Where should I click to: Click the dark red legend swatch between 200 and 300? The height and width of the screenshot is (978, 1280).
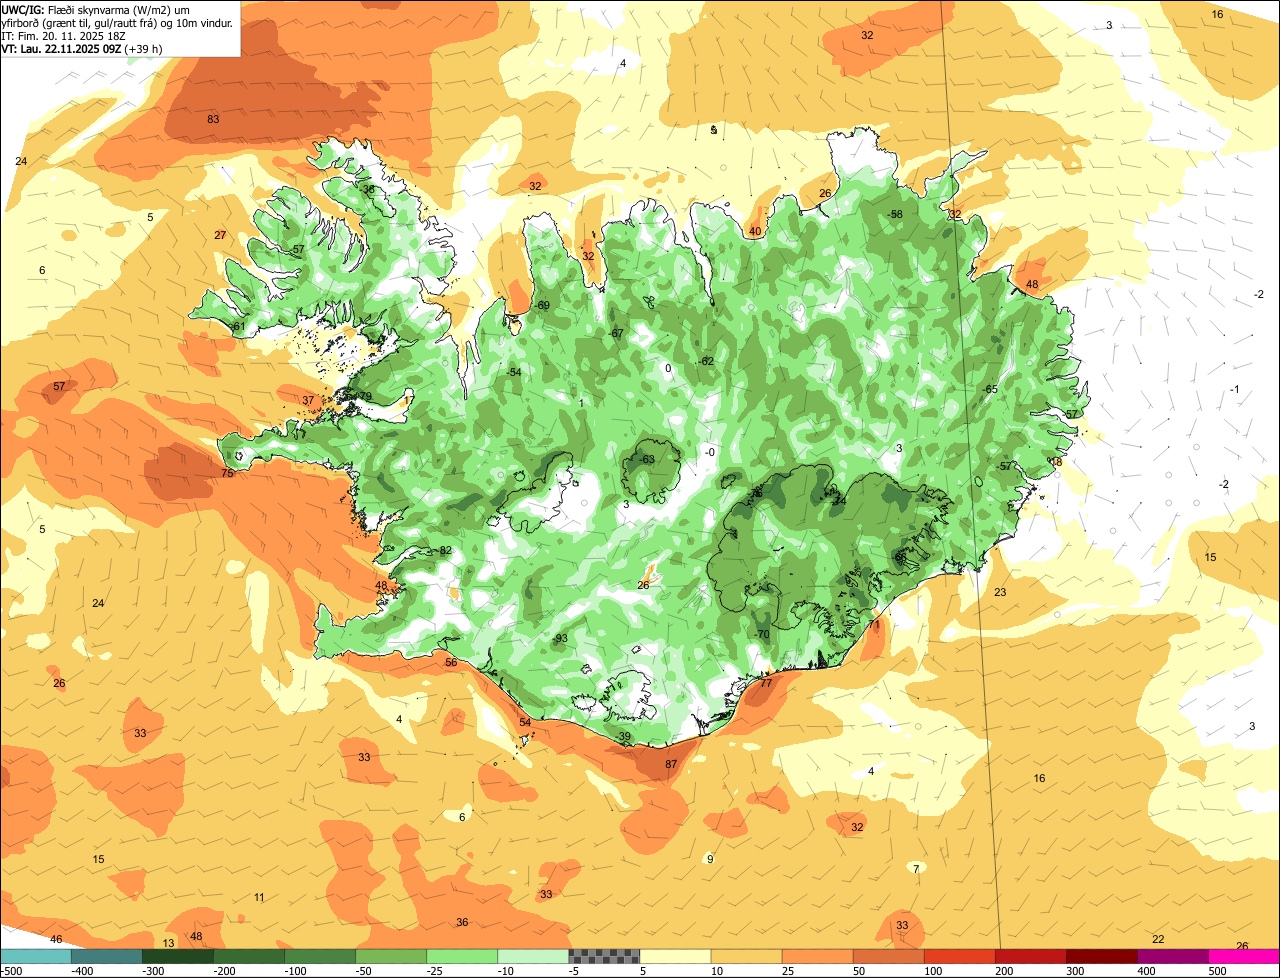(1031, 956)
